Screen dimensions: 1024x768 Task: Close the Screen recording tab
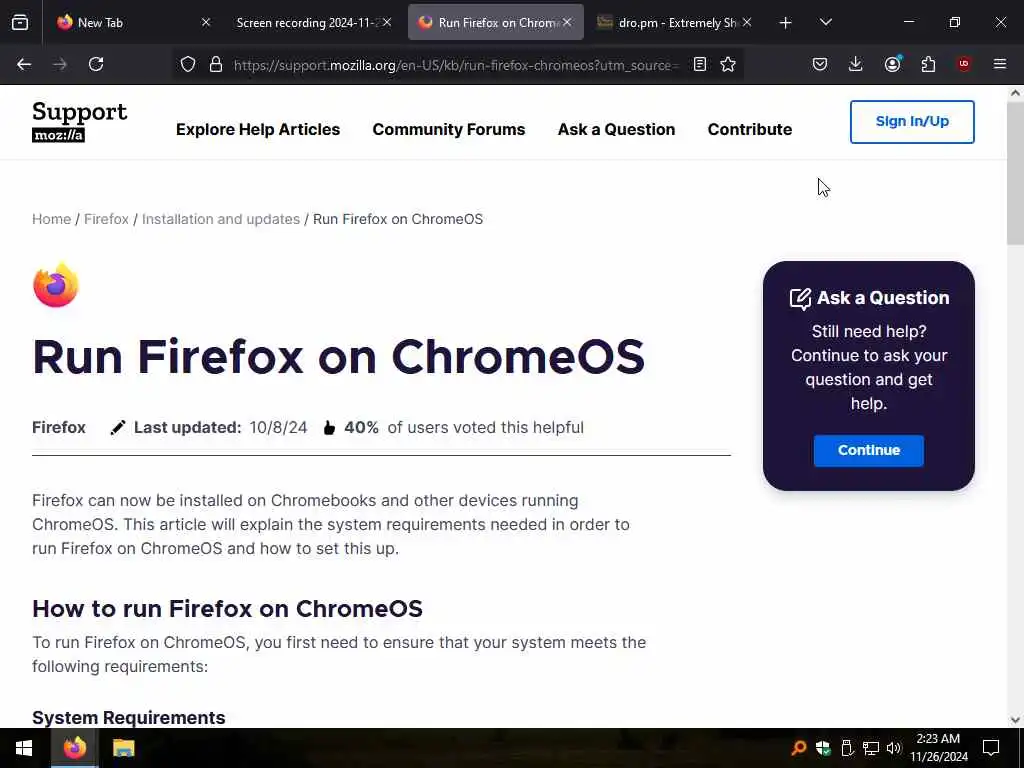pyautogui.click(x=387, y=22)
